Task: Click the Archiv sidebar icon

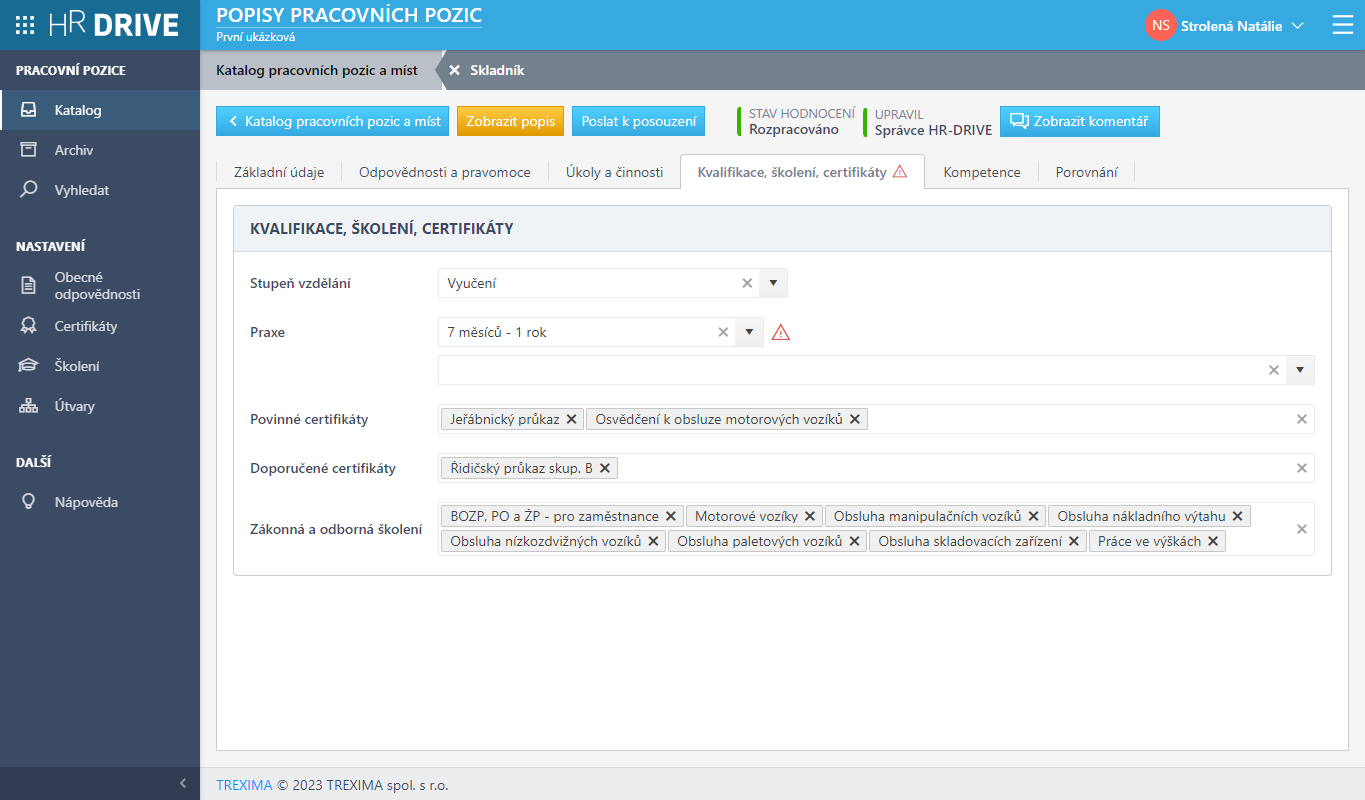Action: click(x=29, y=150)
